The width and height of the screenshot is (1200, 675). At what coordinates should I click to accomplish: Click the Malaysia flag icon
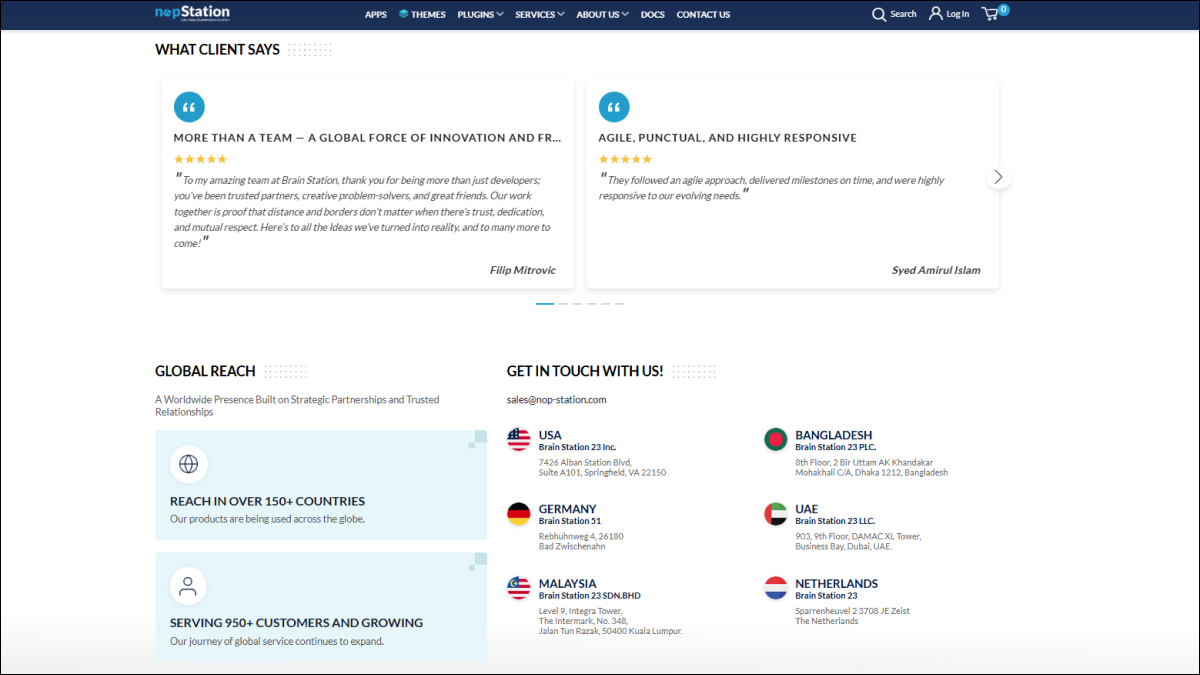tap(519, 588)
